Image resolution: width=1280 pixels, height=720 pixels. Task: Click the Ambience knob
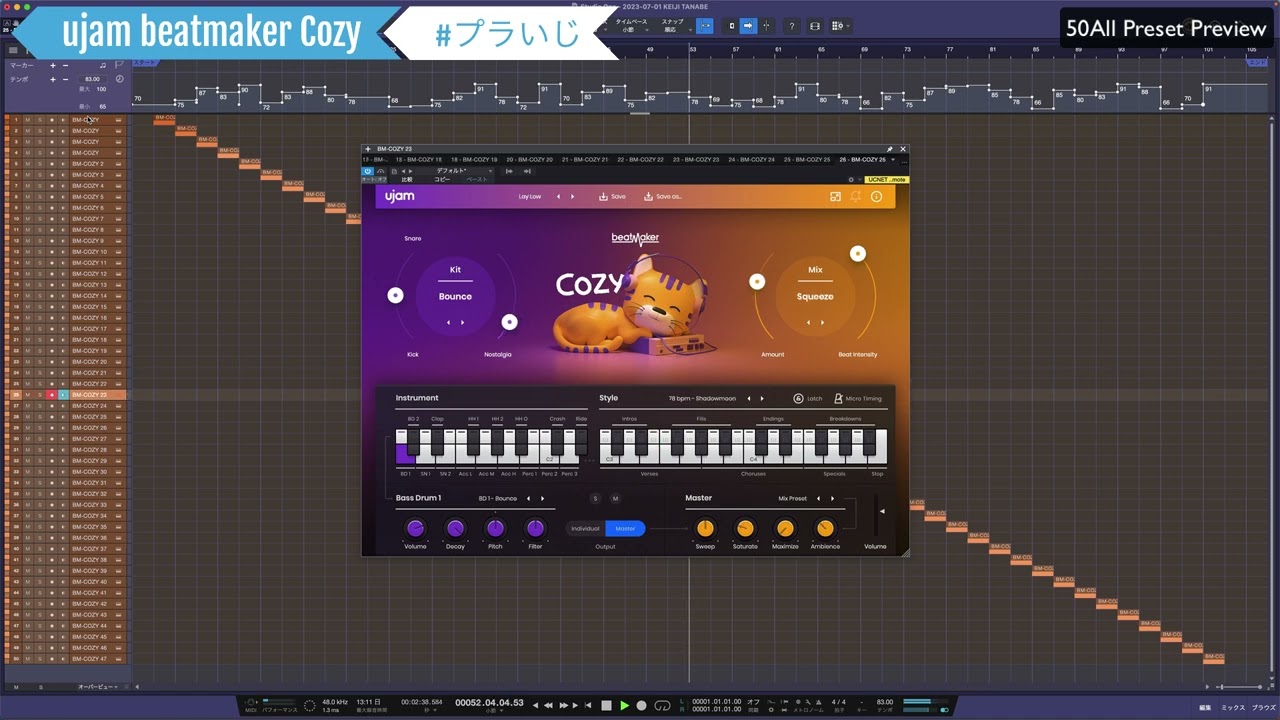click(825, 528)
